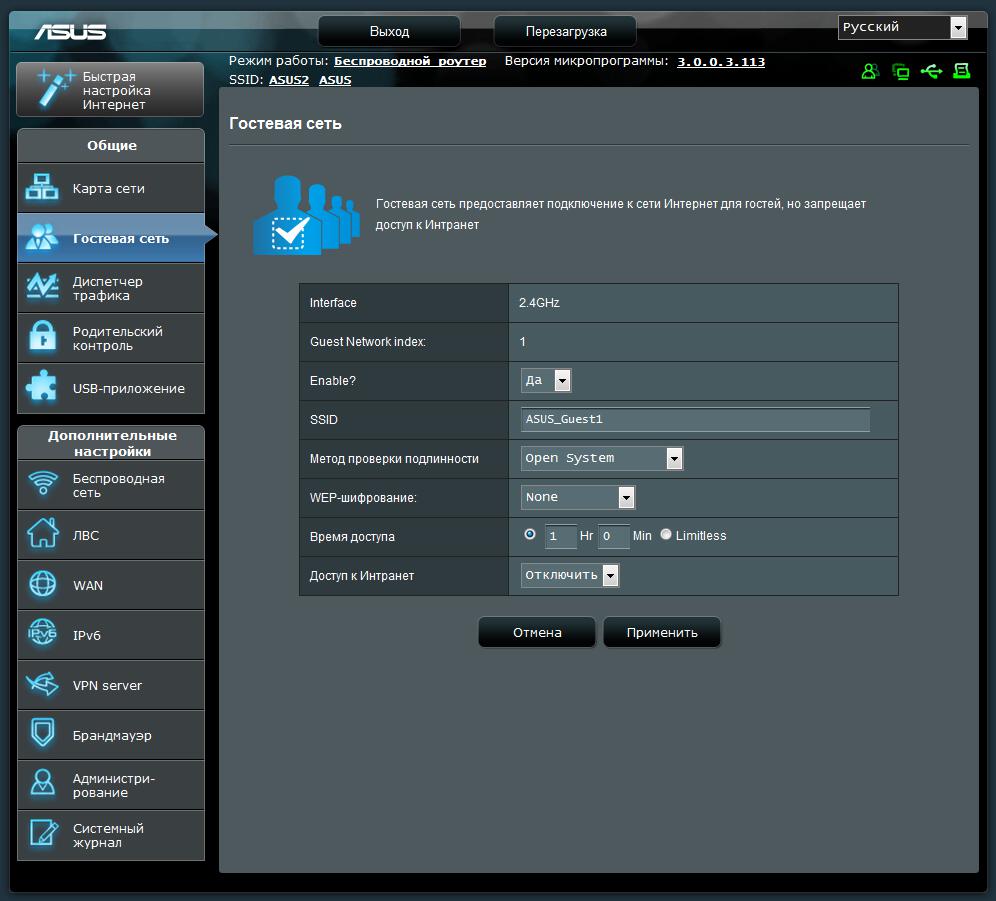Click the SSID field containing ASUS_Guest1

click(695, 419)
